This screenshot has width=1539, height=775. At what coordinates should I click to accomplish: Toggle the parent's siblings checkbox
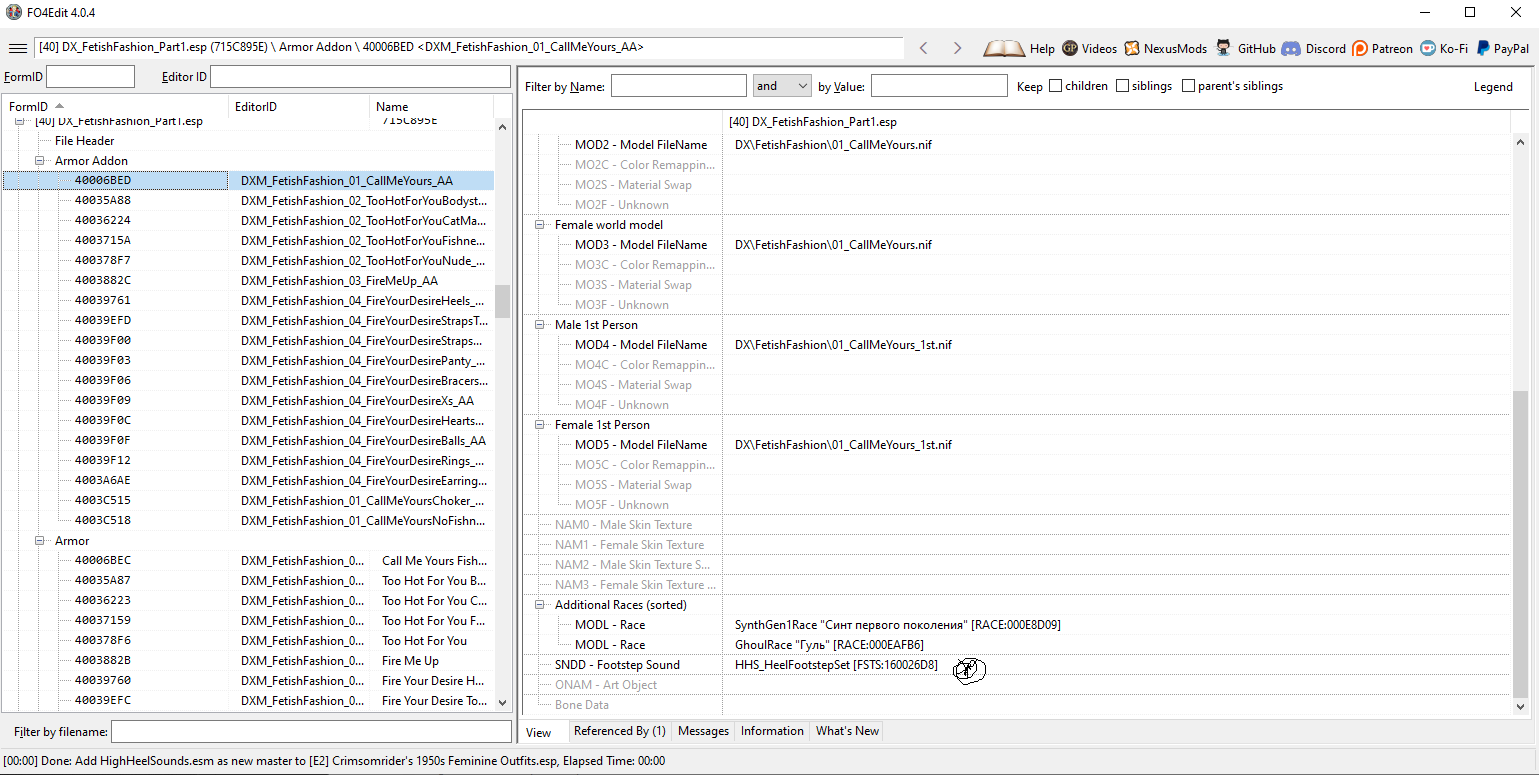1188,86
